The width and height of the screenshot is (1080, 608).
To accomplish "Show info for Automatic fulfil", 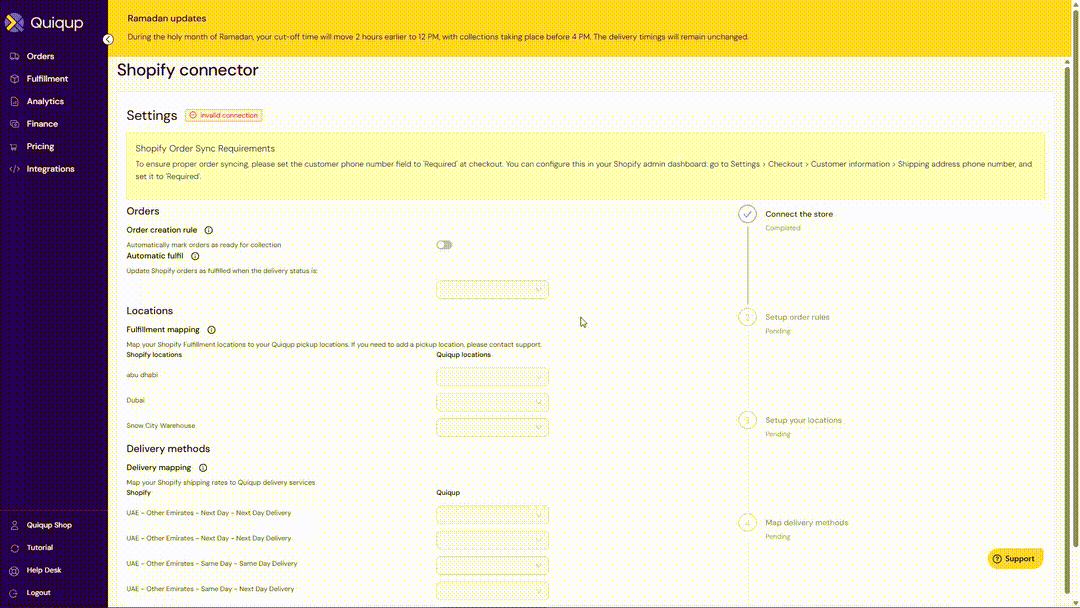I will pos(196,256).
